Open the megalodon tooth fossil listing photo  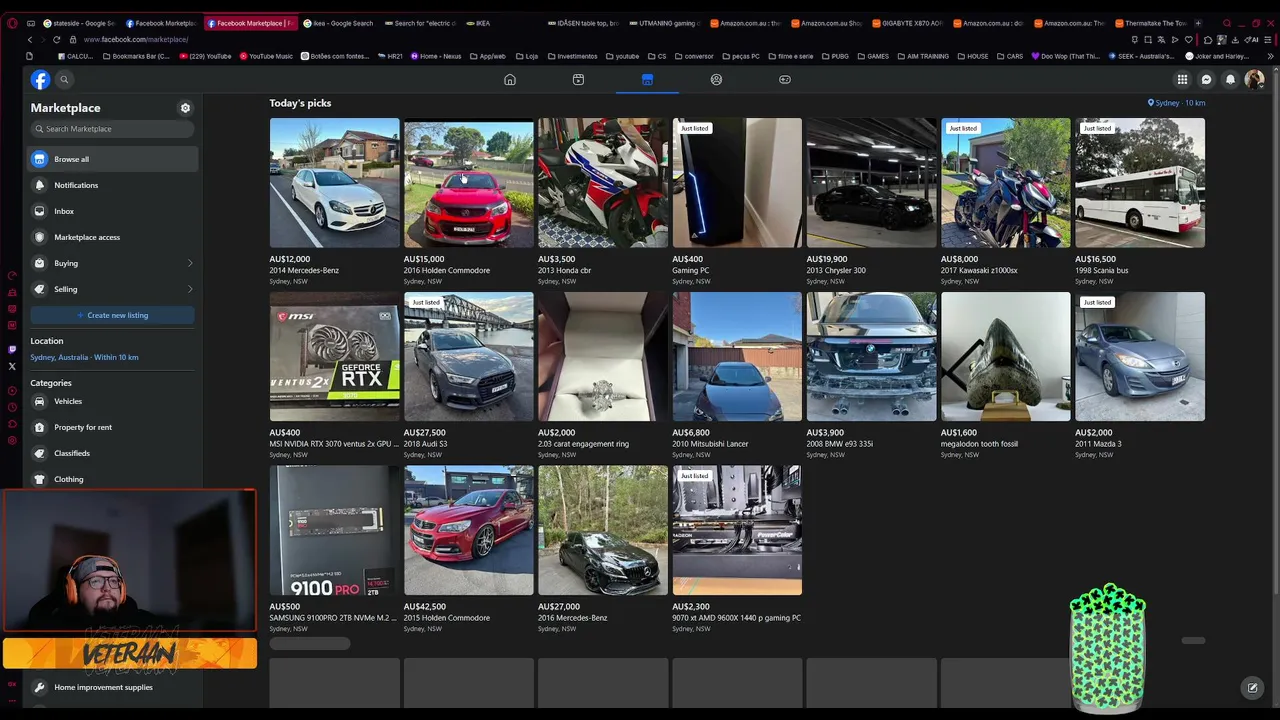[1006, 357]
